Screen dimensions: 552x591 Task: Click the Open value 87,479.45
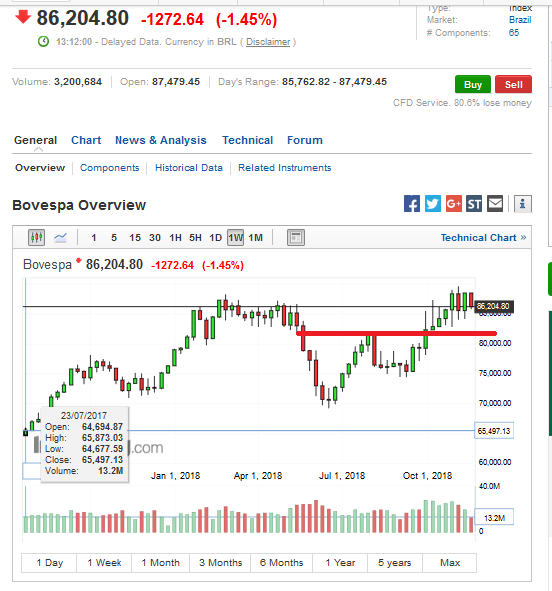pyautogui.click(x=176, y=82)
